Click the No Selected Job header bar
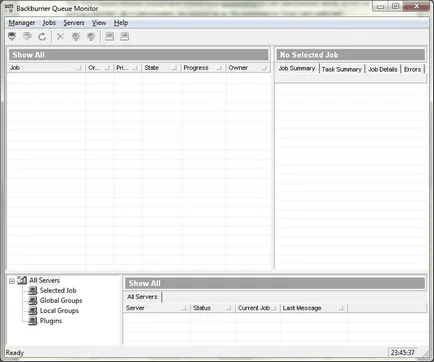Viewport: 434px width, 362px height. pyautogui.click(x=351, y=55)
